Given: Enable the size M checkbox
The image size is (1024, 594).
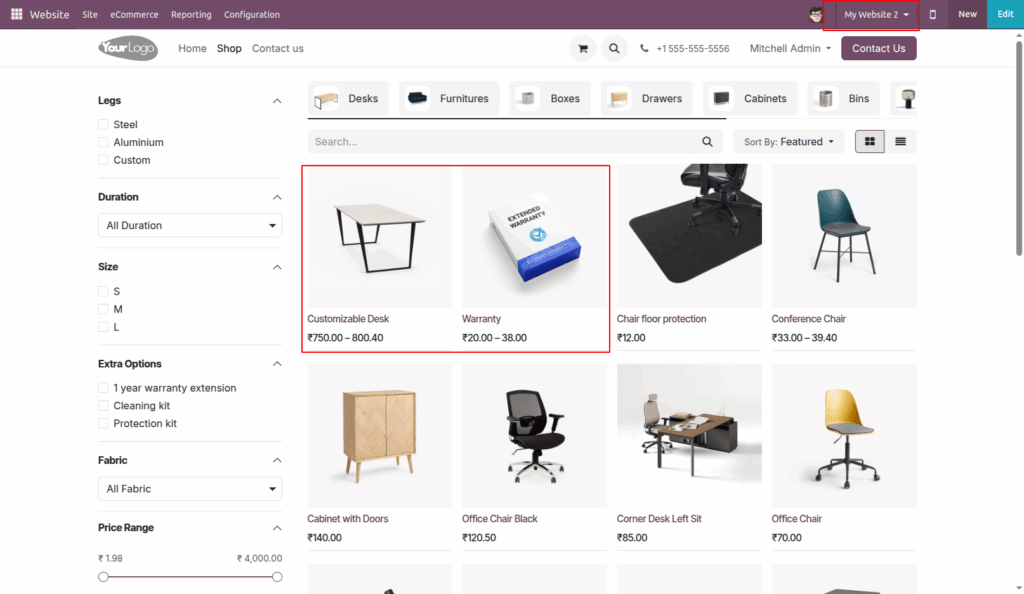Looking at the screenshot, I should click(103, 309).
